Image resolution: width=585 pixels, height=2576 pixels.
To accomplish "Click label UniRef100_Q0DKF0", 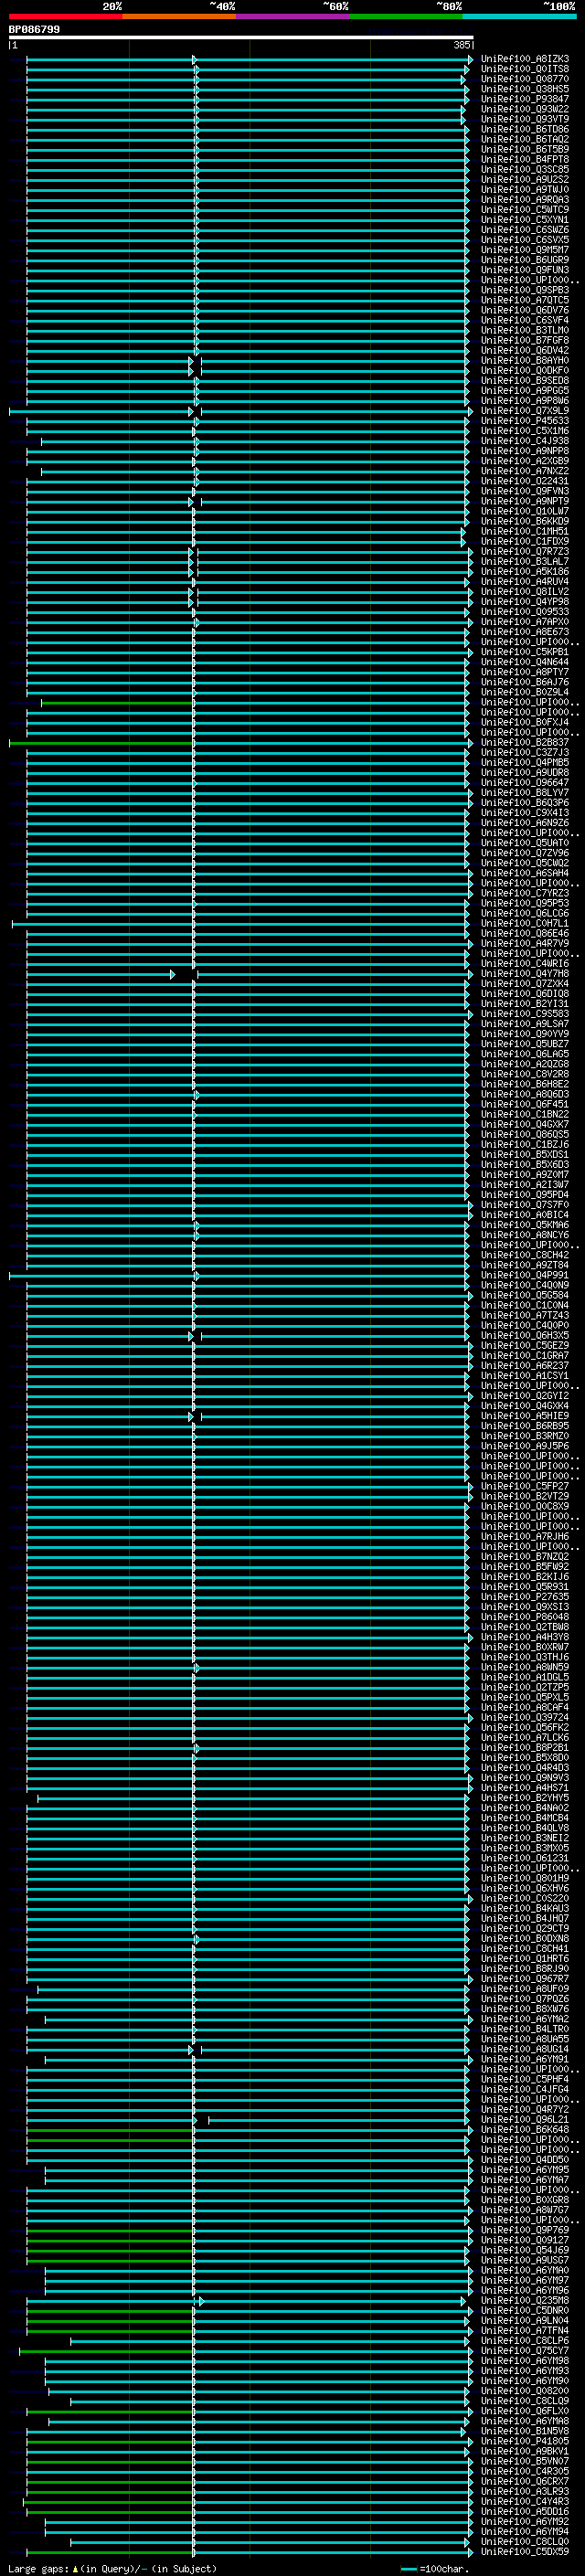I will (x=525, y=370).
